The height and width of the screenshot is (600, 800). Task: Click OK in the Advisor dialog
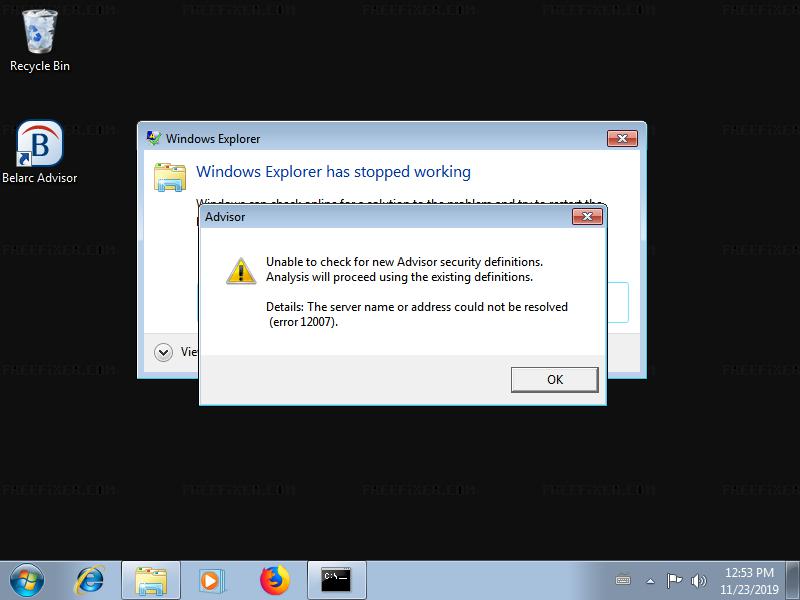pyautogui.click(x=555, y=380)
